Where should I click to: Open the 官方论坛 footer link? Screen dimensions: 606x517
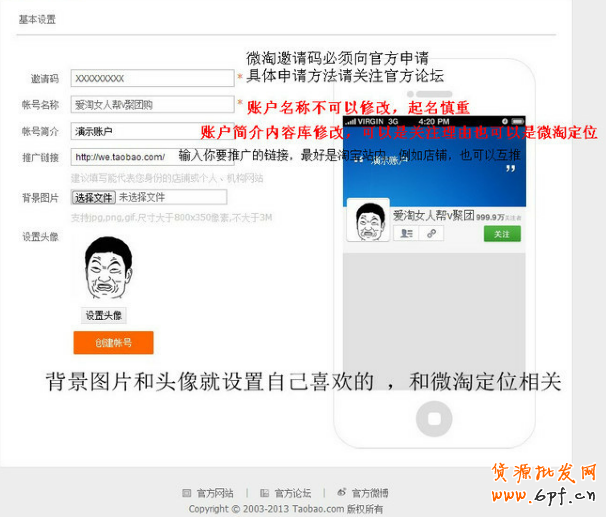point(293,493)
